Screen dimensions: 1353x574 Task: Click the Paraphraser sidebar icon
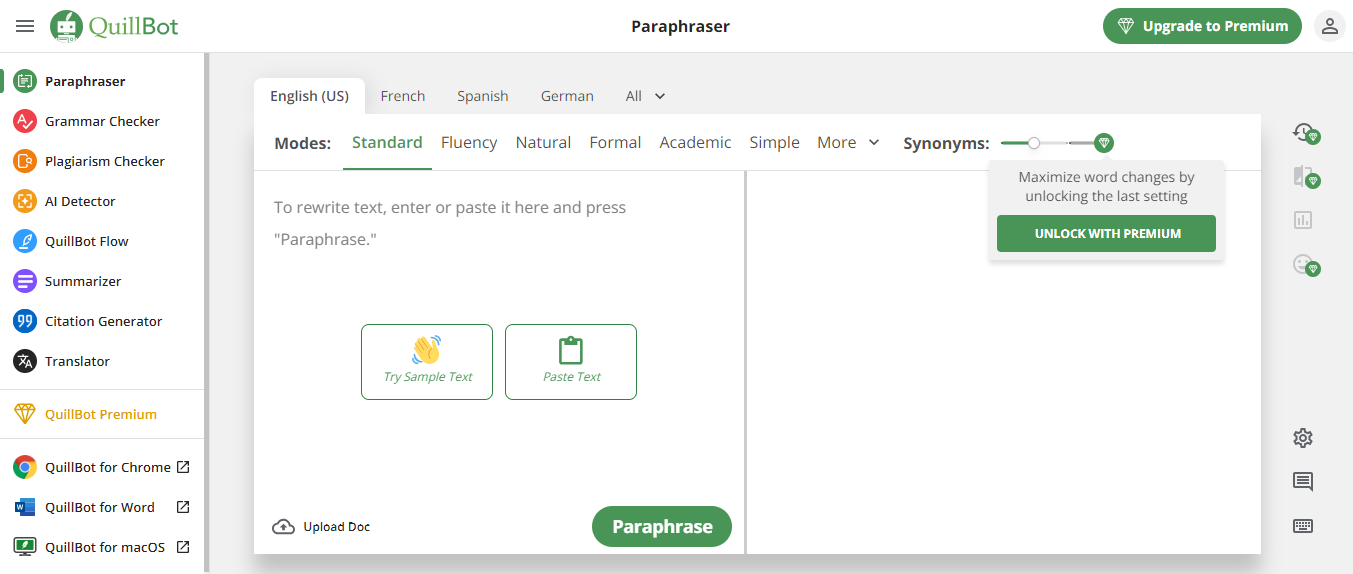coord(25,81)
